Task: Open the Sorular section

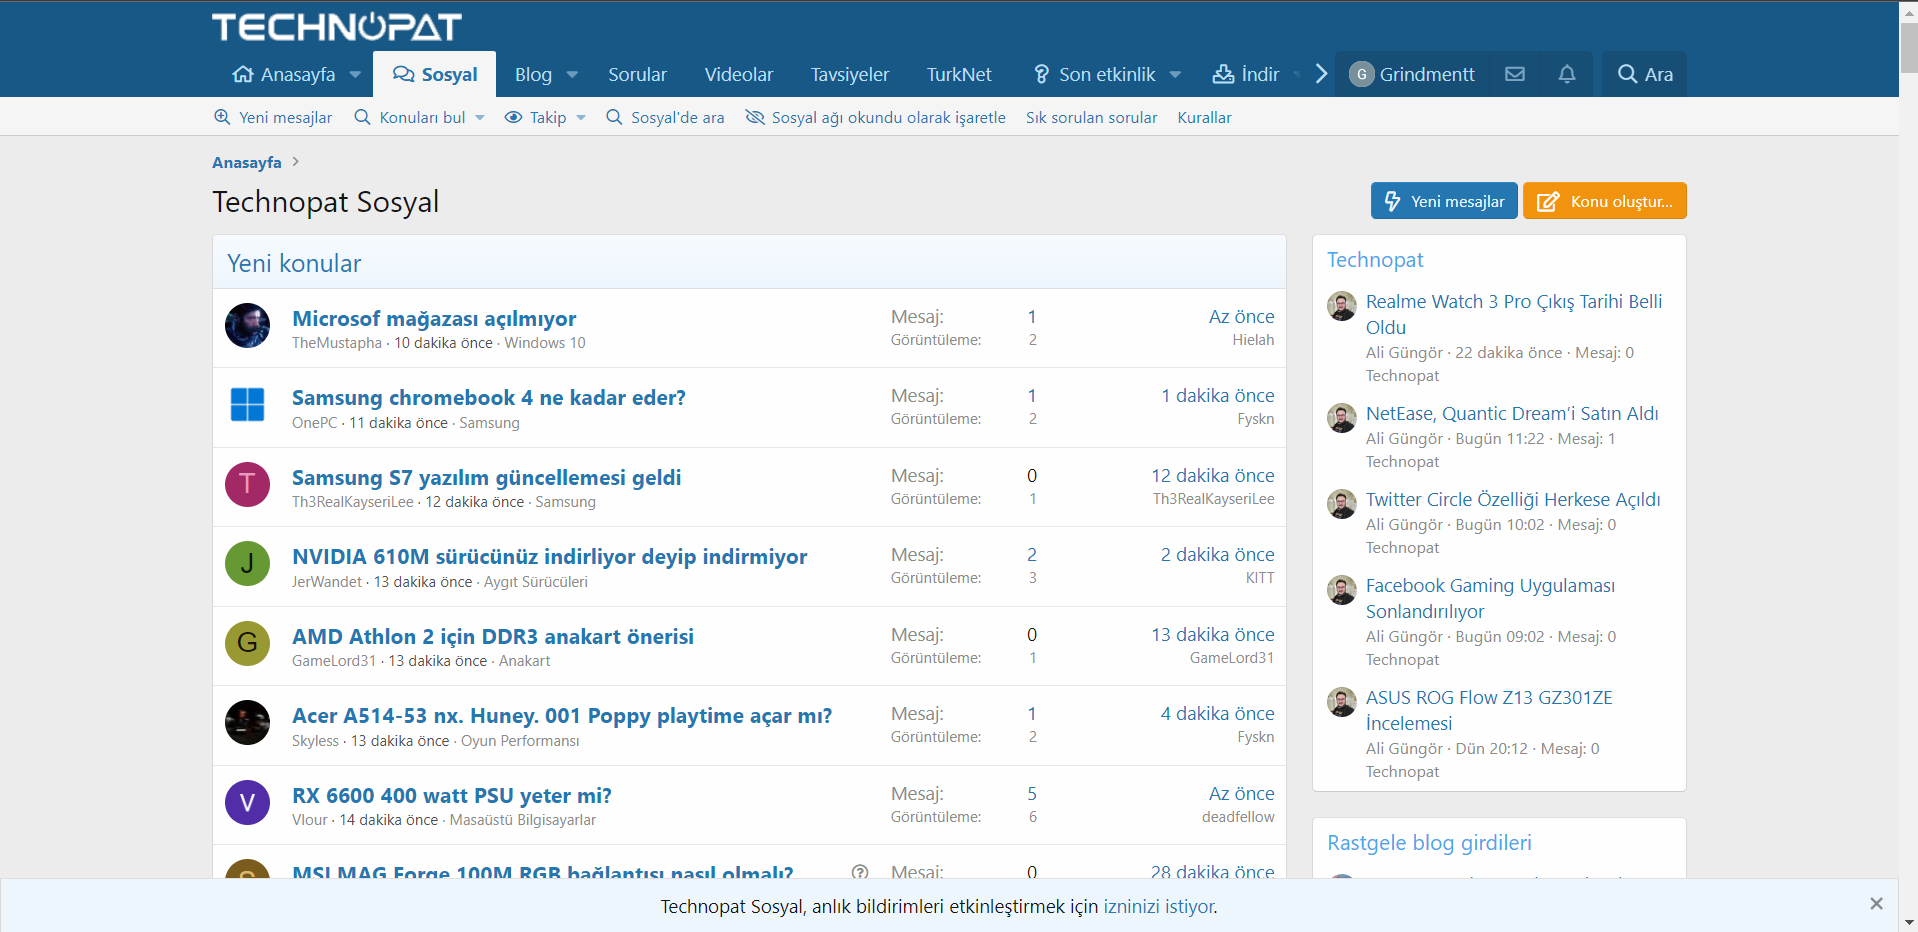Action: [x=637, y=75]
